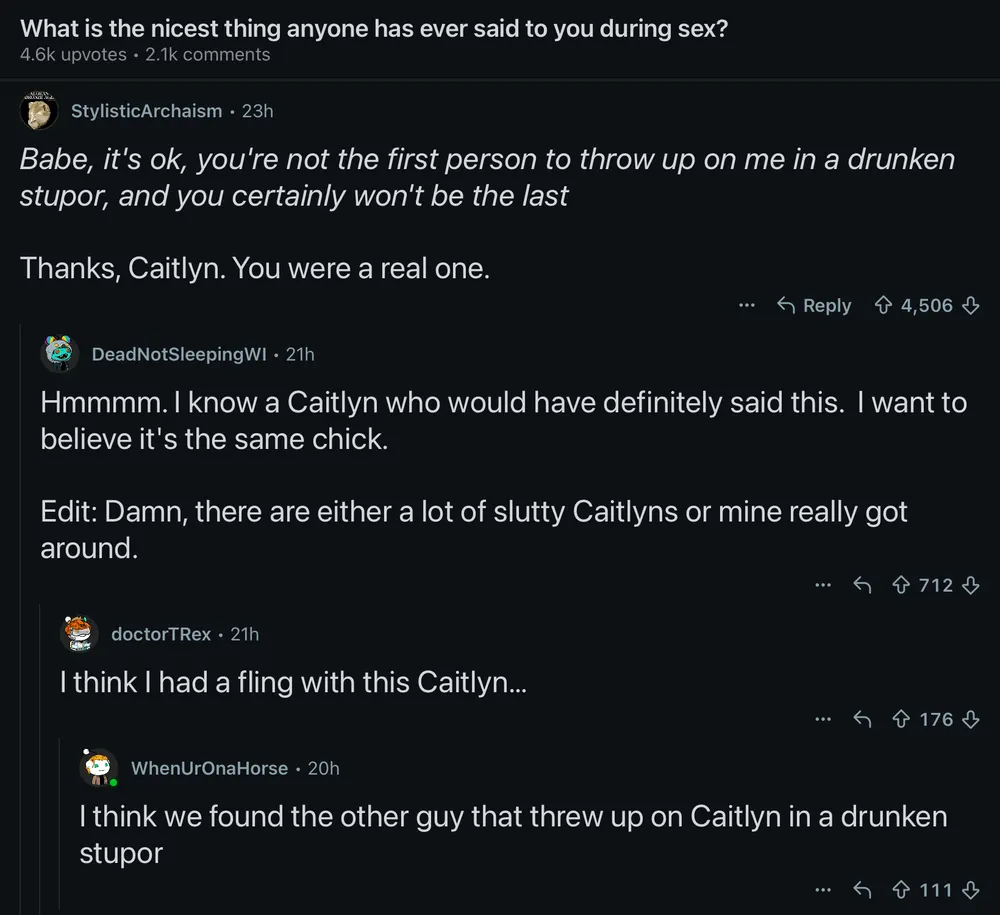Image resolution: width=1000 pixels, height=915 pixels.
Task: Downvote StylisticArchaism's comment
Action: pos(969,306)
